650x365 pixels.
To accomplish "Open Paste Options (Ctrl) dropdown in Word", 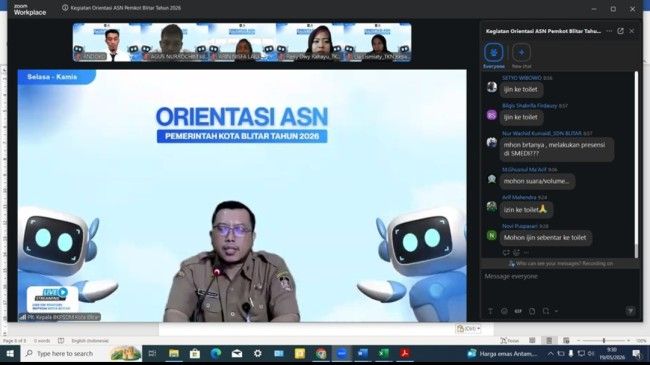I will tap(468, 328).
